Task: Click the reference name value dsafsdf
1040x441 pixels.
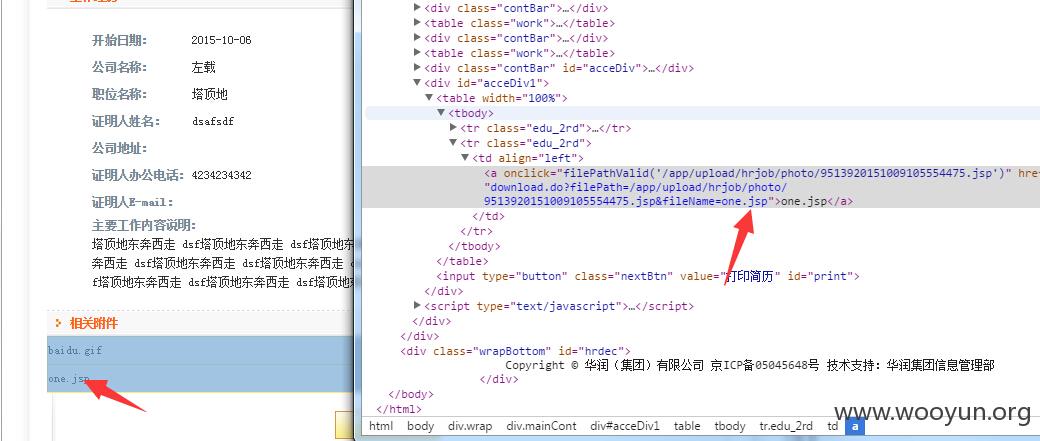Action: [x=212, y=121]
